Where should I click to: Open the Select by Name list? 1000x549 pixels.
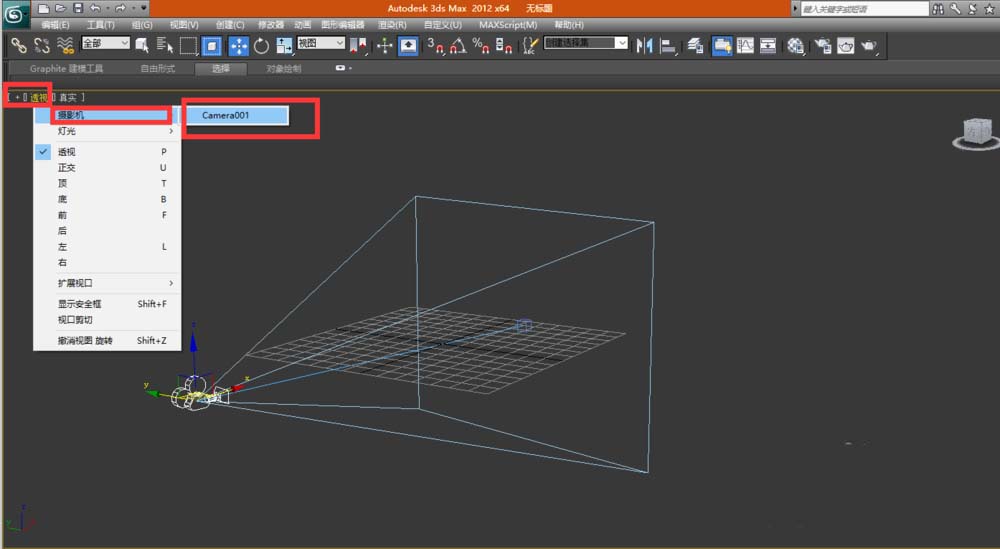(165, 45)
